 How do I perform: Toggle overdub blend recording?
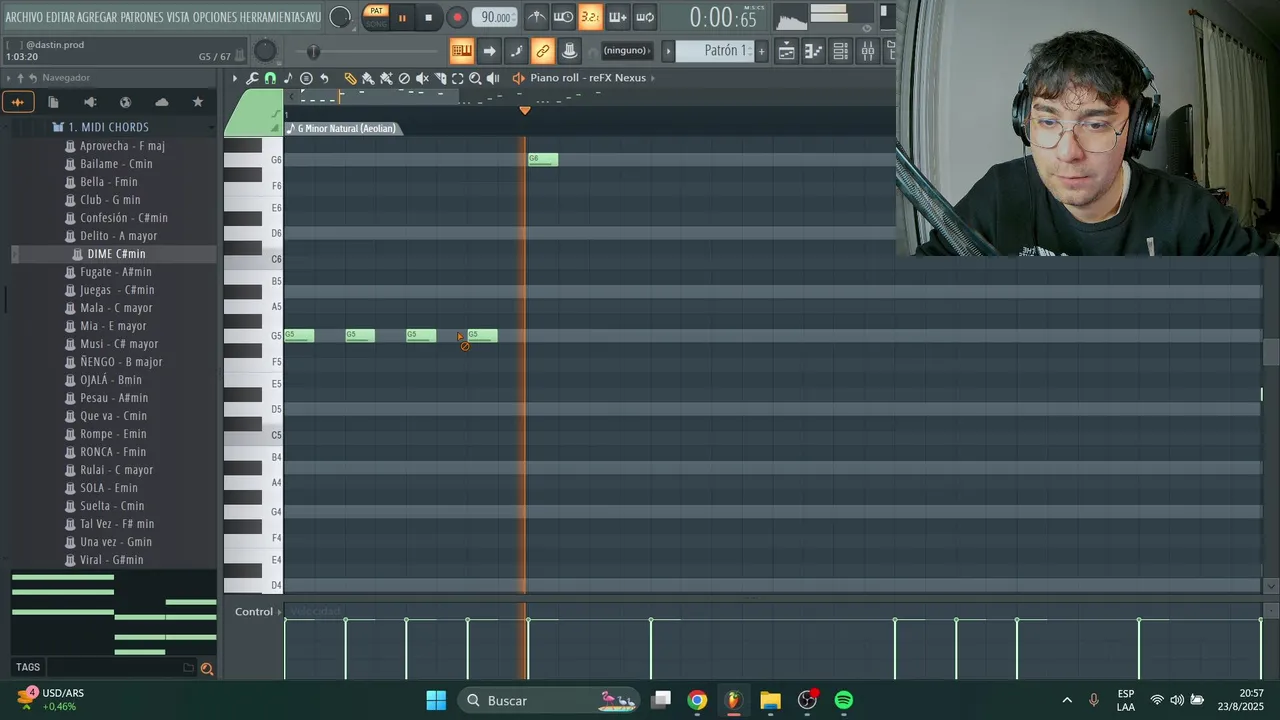point(618,17)
